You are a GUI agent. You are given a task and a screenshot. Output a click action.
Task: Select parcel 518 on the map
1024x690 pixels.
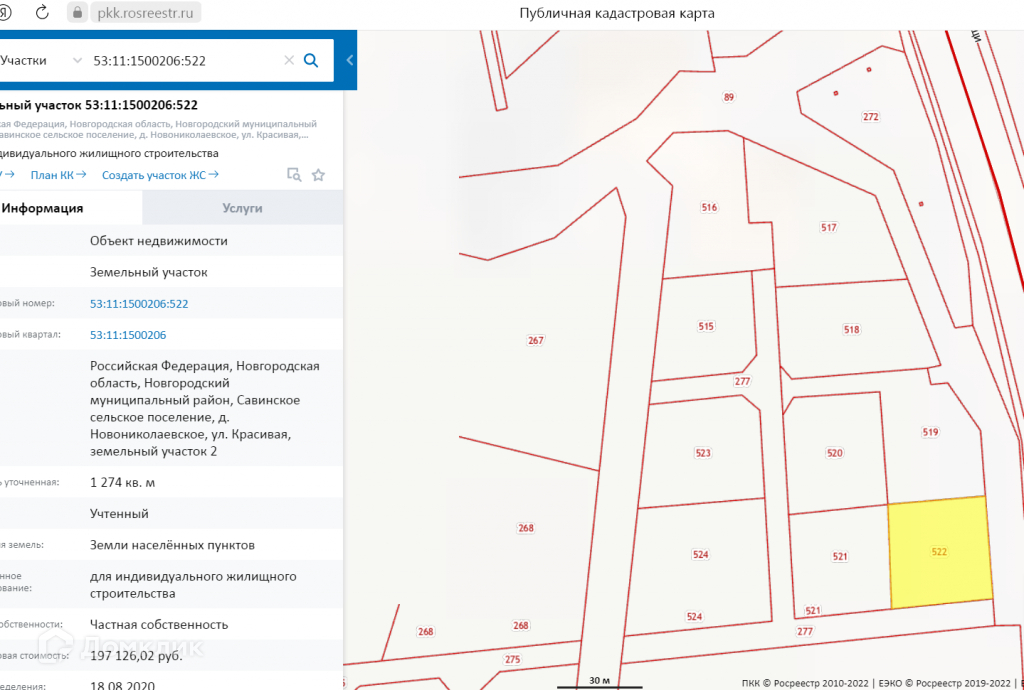(x=852, y=330)
